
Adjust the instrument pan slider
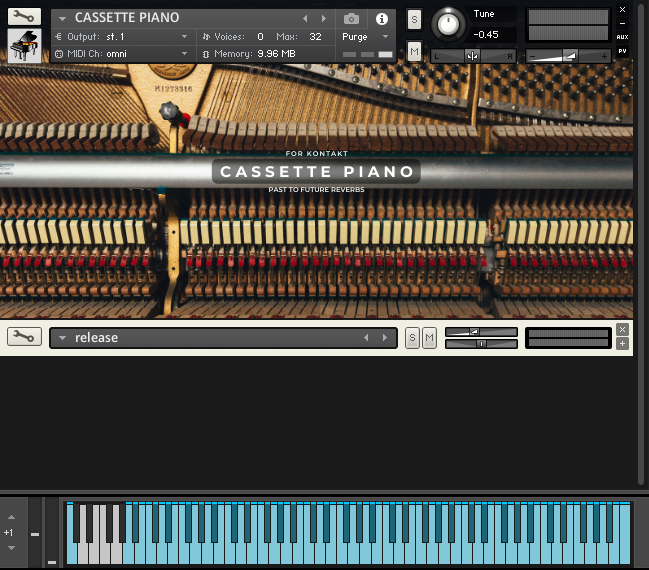(473, 56)
